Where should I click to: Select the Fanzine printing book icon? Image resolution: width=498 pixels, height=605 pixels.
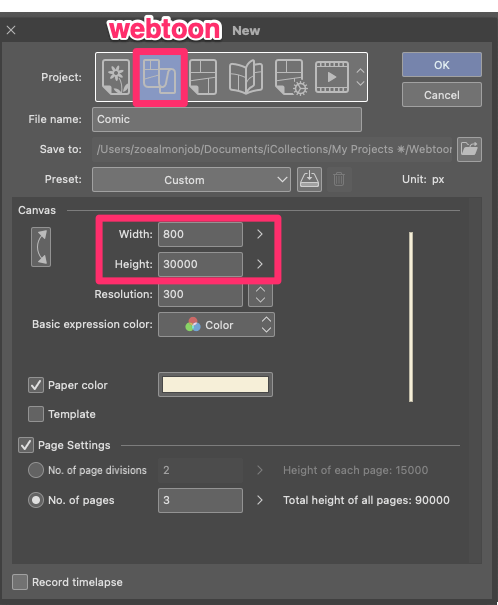tap(246, 77)
